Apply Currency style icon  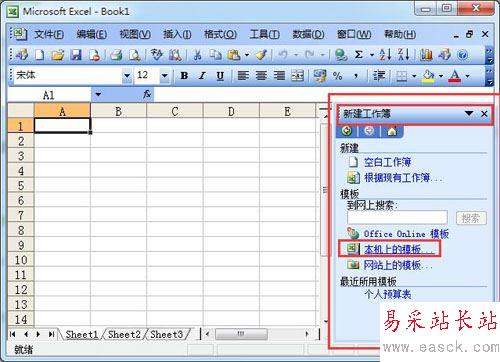(320, 76)
